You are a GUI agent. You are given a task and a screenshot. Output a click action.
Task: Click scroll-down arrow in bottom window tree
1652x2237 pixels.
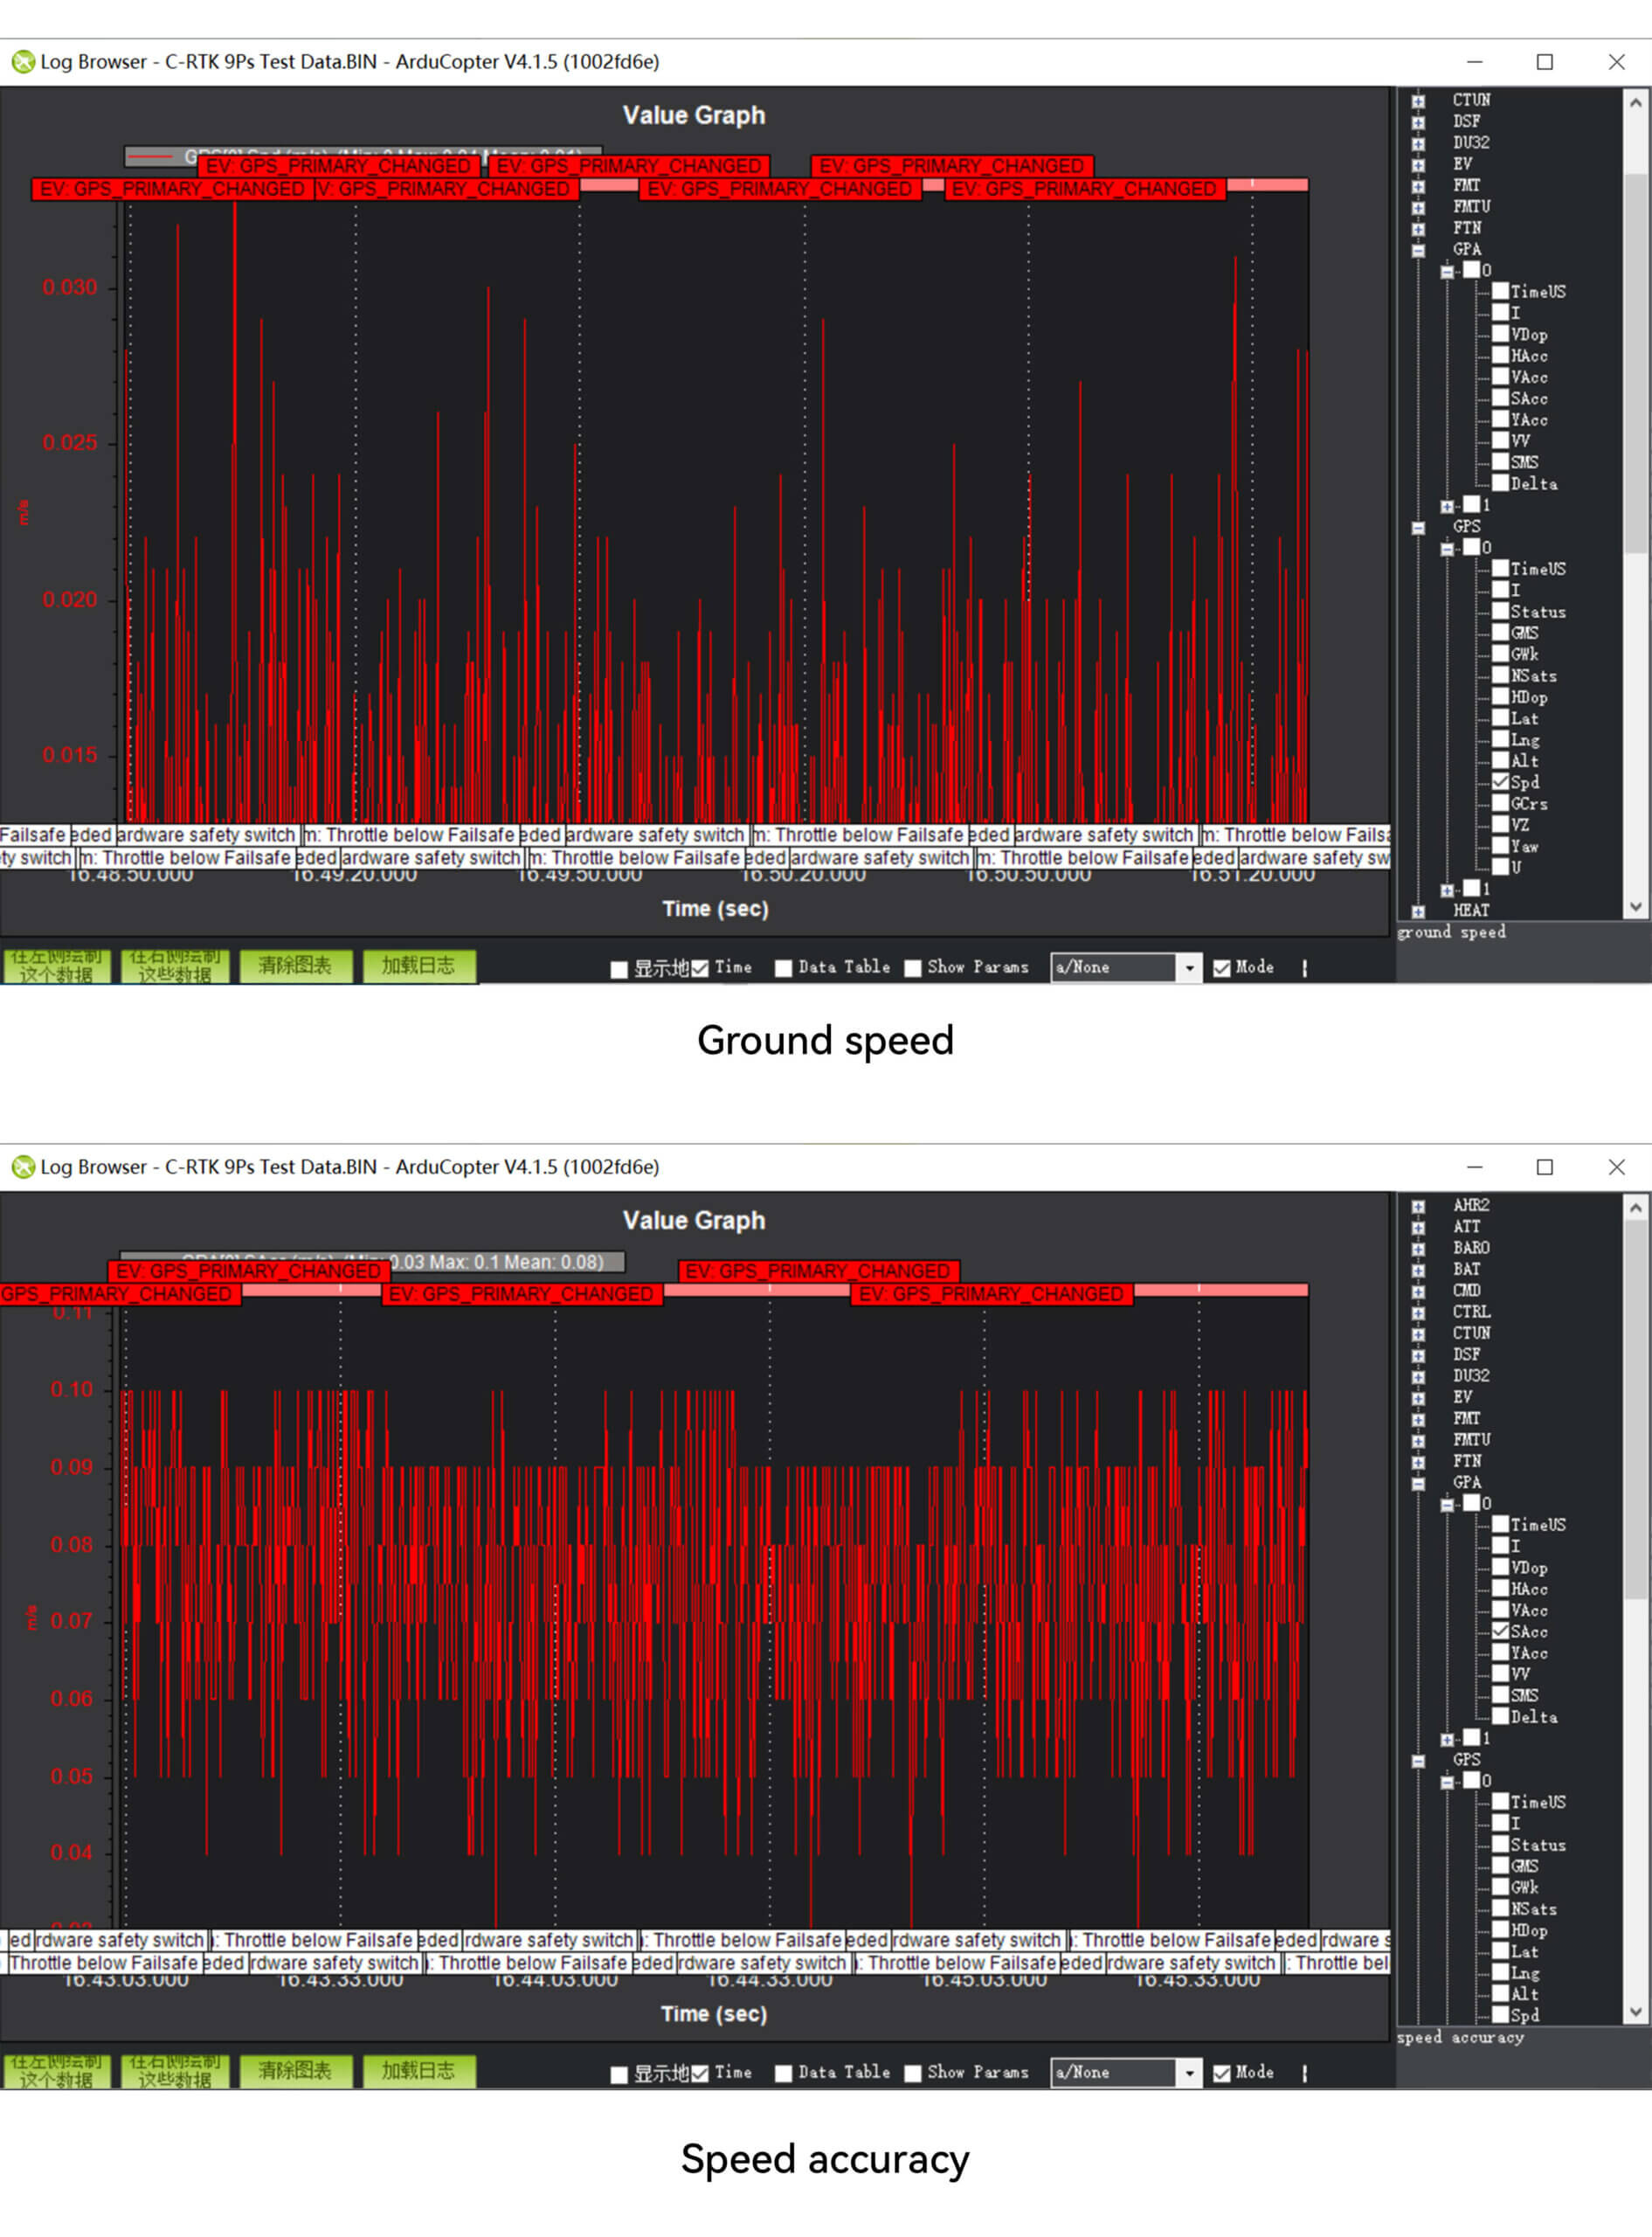[1635, 2012]
